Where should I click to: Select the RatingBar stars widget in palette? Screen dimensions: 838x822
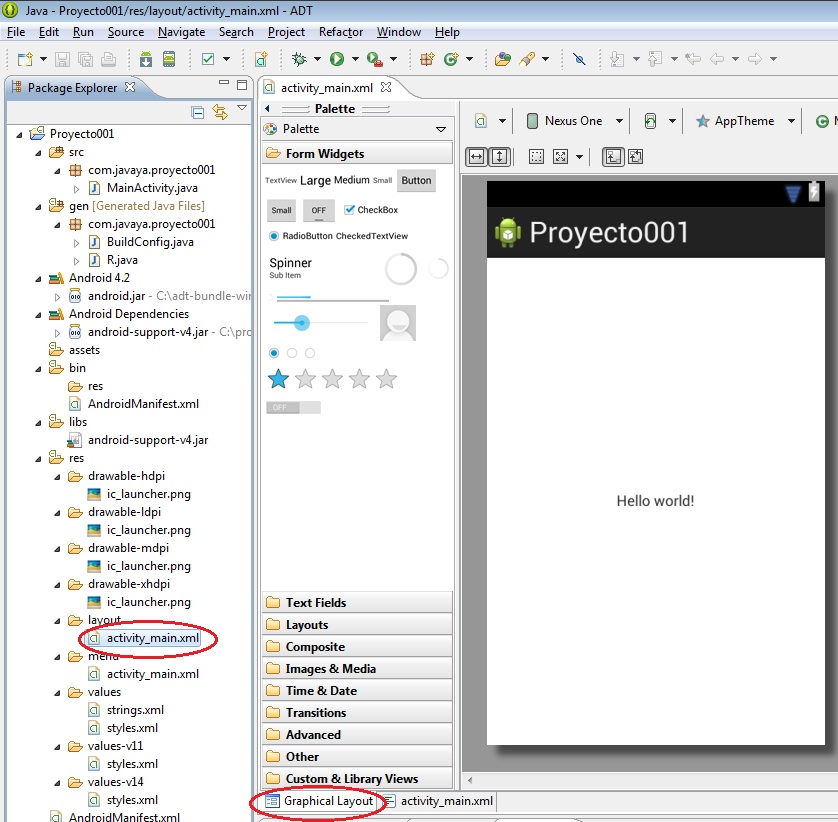click(x=332, y=379)
